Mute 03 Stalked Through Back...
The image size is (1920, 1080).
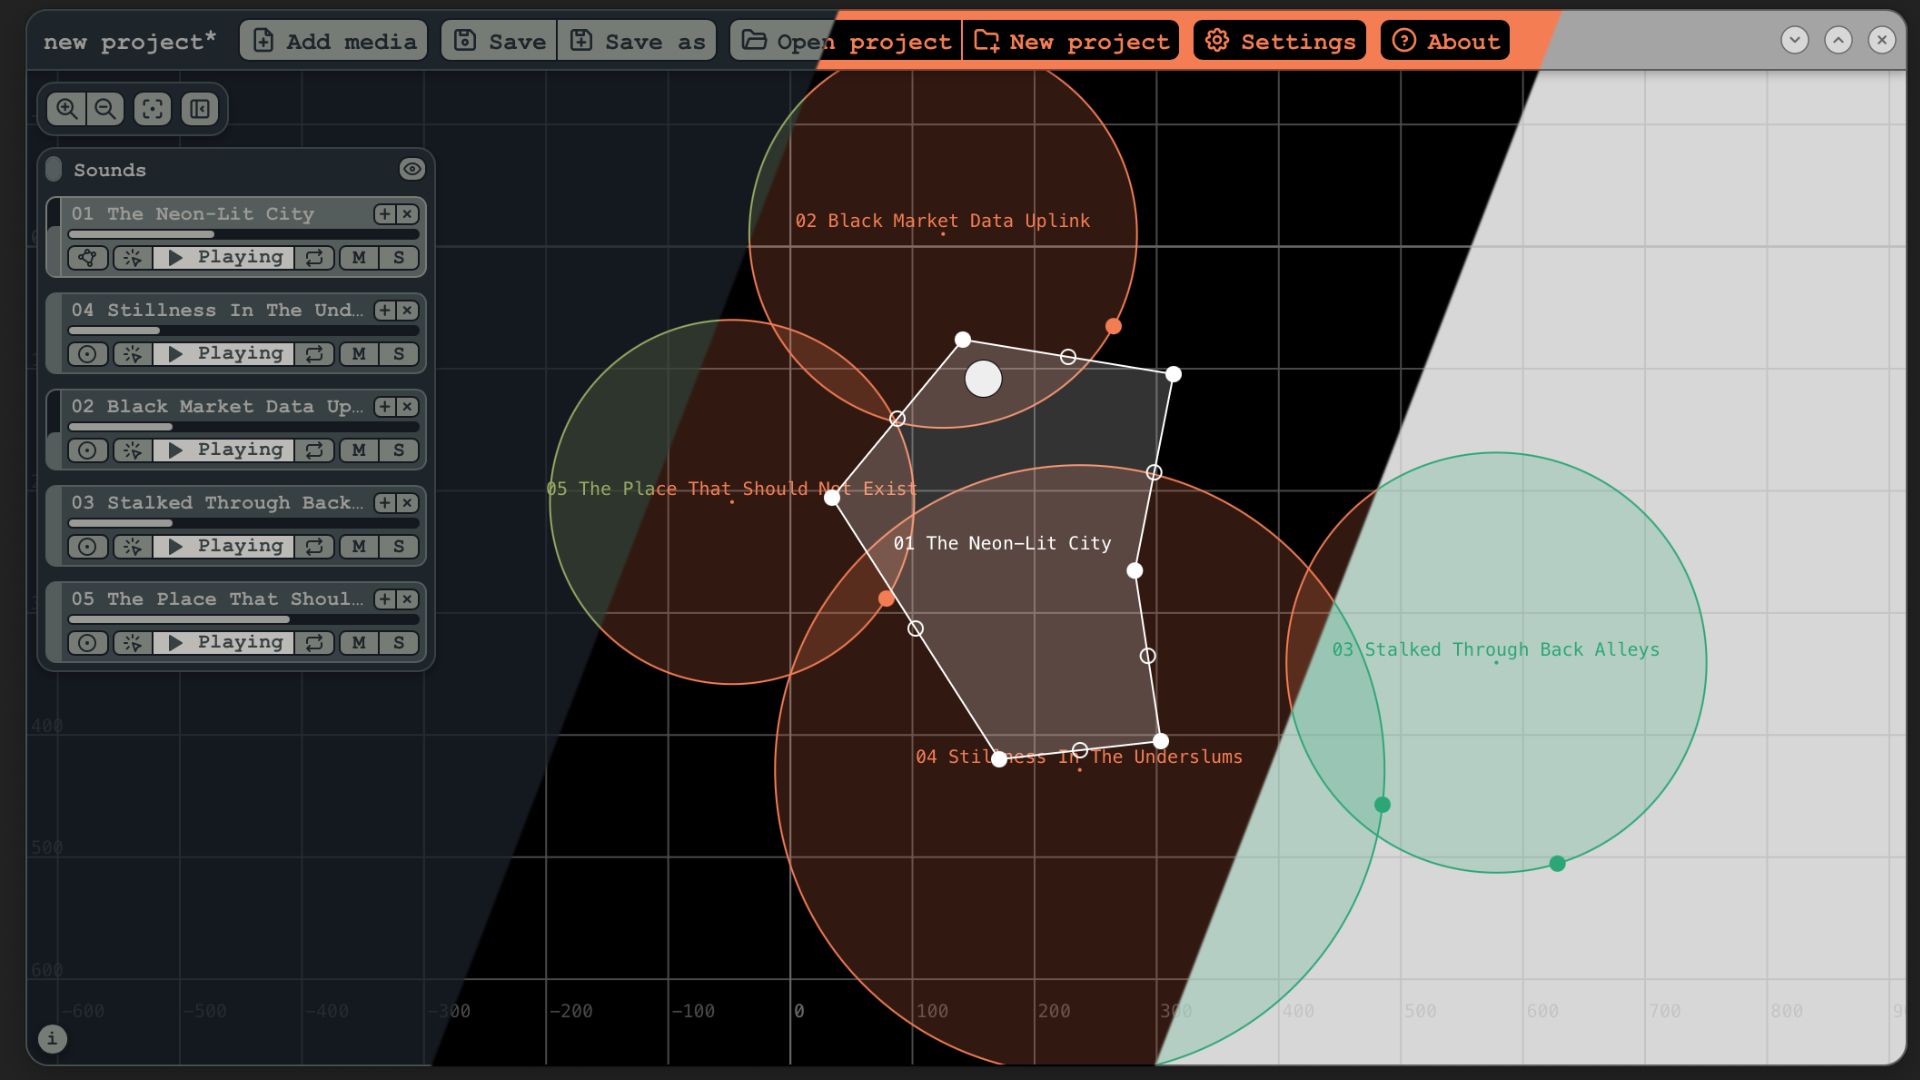click(x=359, y=546)
